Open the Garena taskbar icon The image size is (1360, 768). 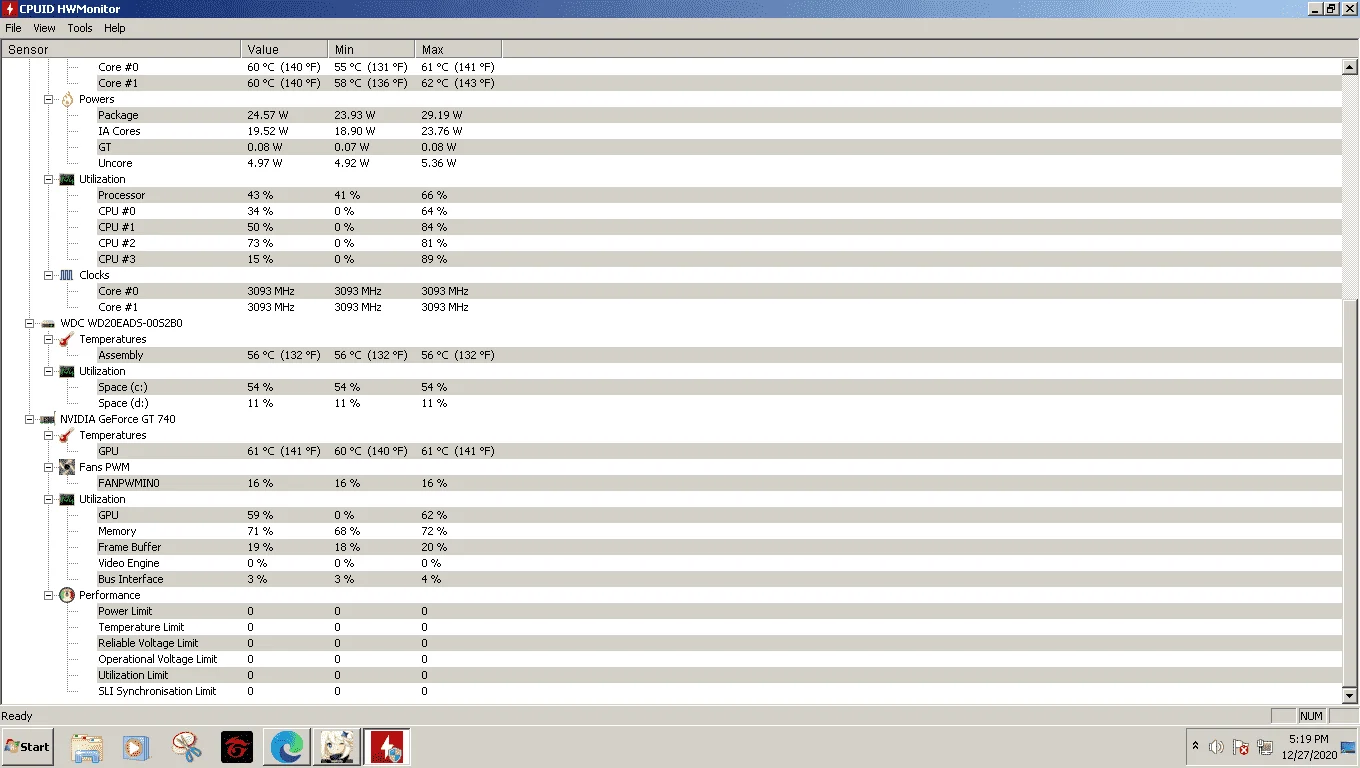237,747
